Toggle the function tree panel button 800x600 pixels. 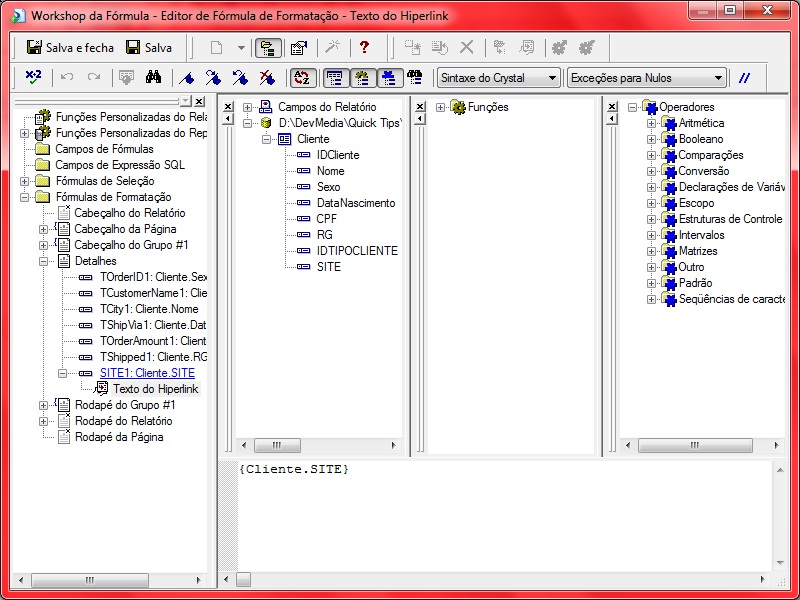click(x=361, y=77)
